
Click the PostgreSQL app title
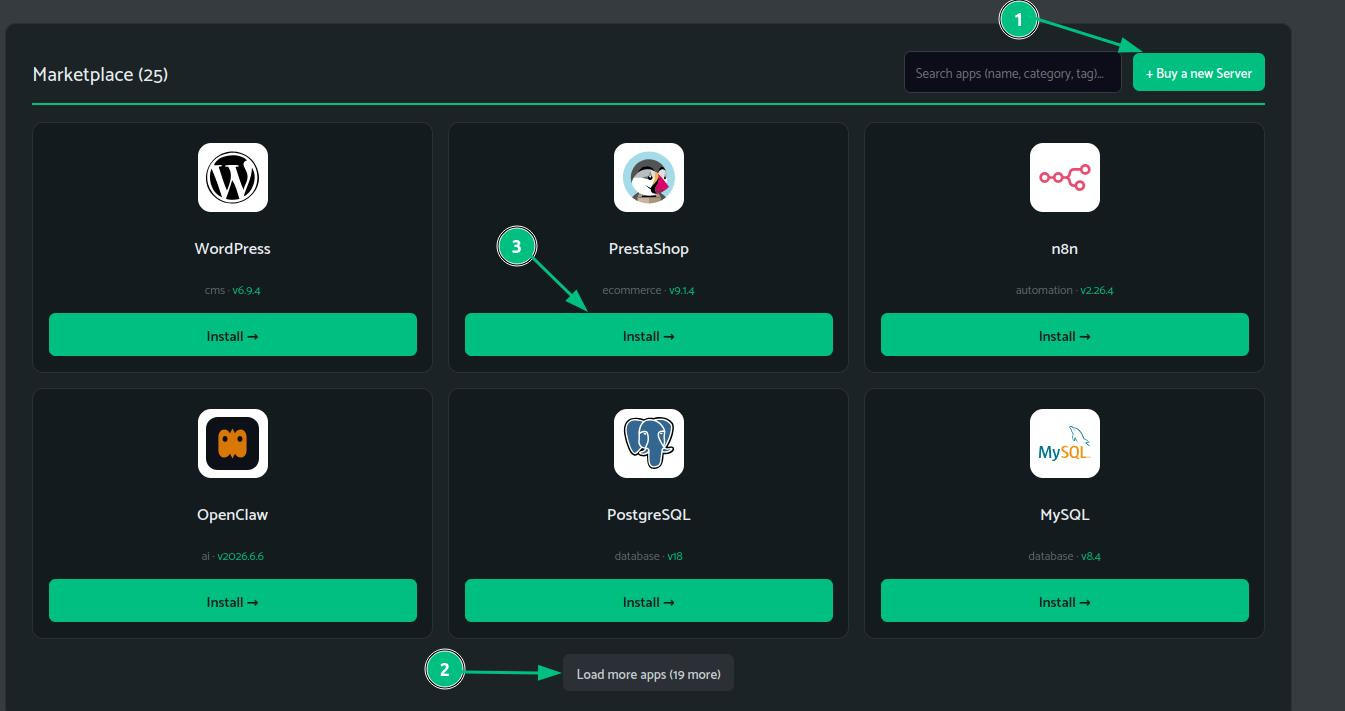click(x=649, y=515)
